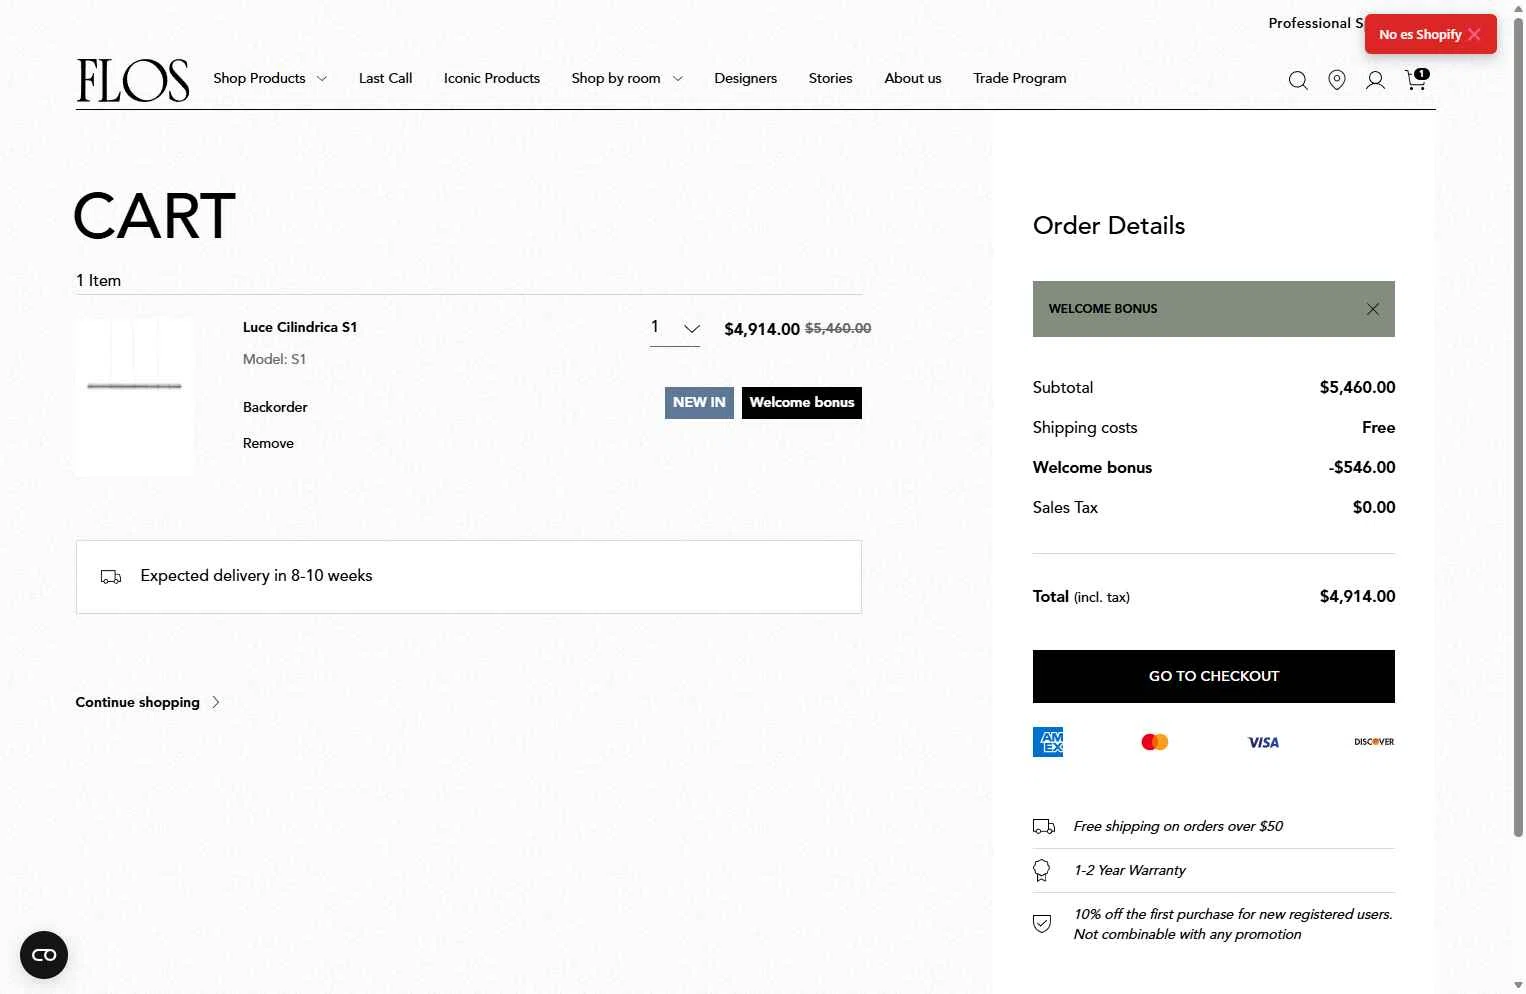
Task: Expand the Shop by room menu
Action: [627, 78]
